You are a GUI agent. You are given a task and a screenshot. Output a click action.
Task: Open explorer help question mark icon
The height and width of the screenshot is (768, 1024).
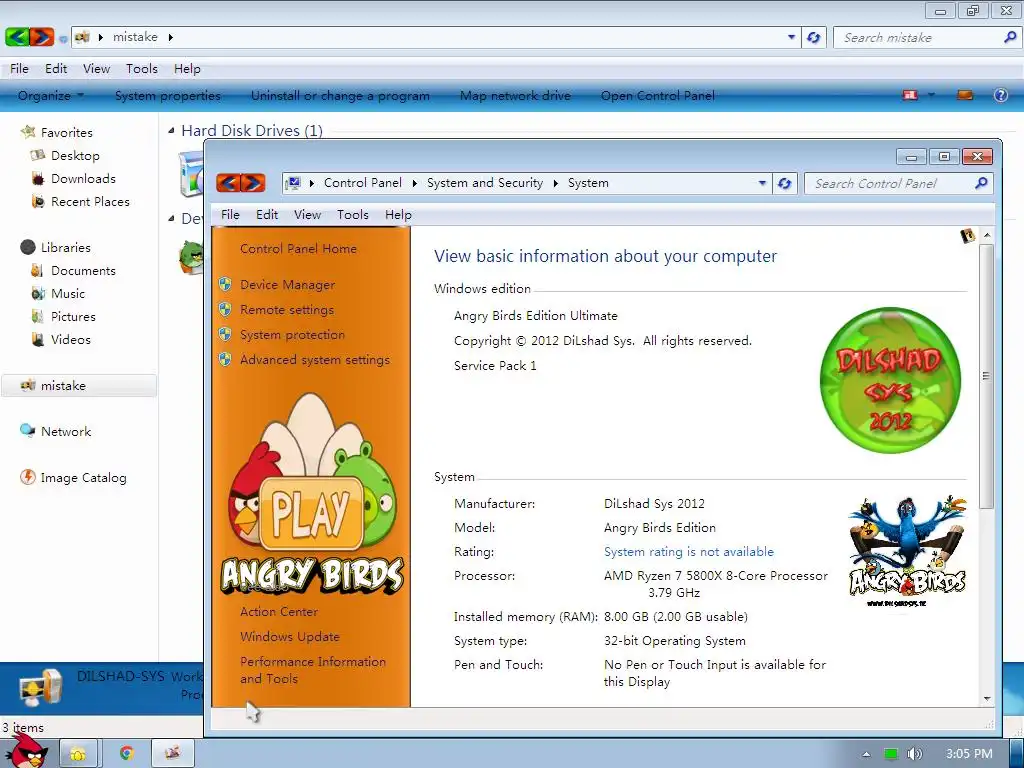click(x=1000, y=95)
